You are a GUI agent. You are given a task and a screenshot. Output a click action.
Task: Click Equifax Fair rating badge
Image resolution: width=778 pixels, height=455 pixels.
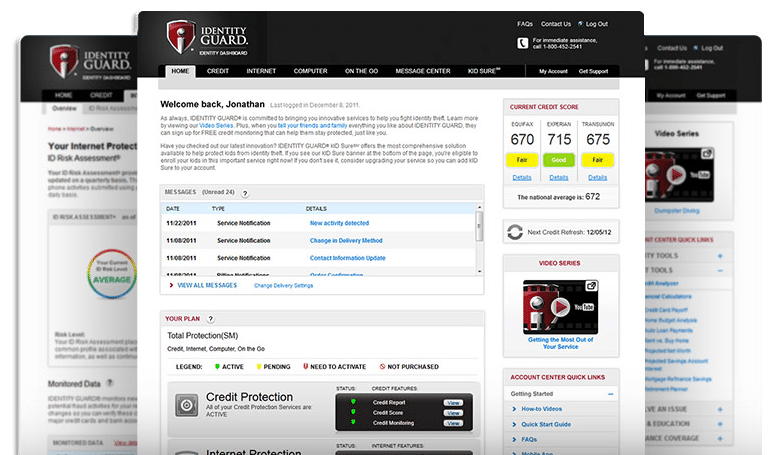coord(521,160)
